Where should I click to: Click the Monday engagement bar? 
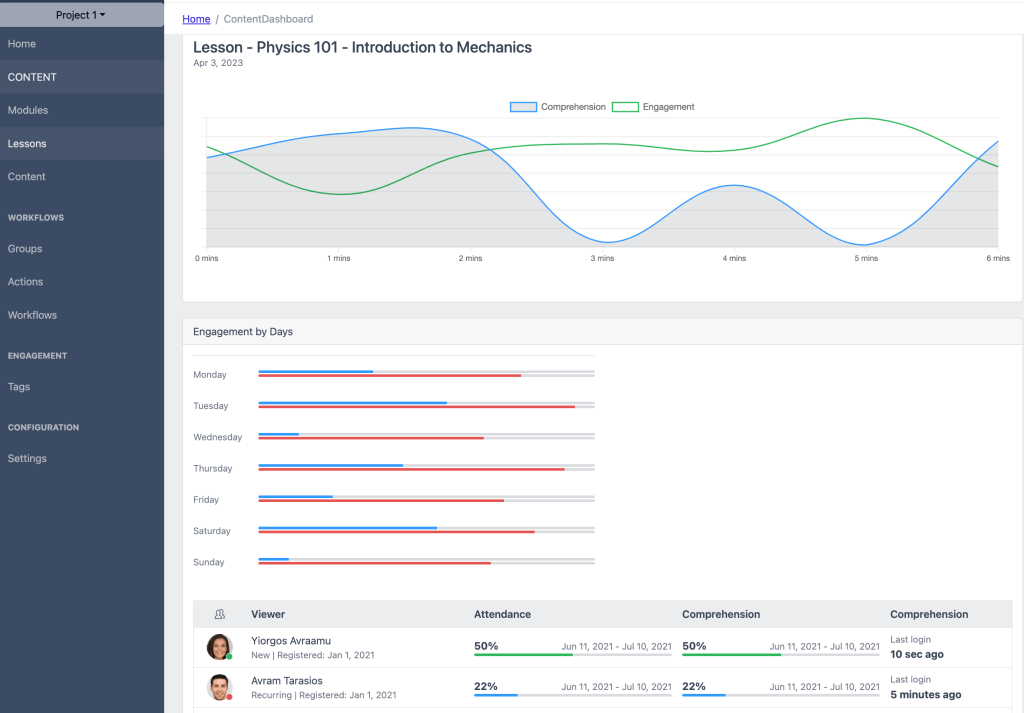click(x=426, y=374)
